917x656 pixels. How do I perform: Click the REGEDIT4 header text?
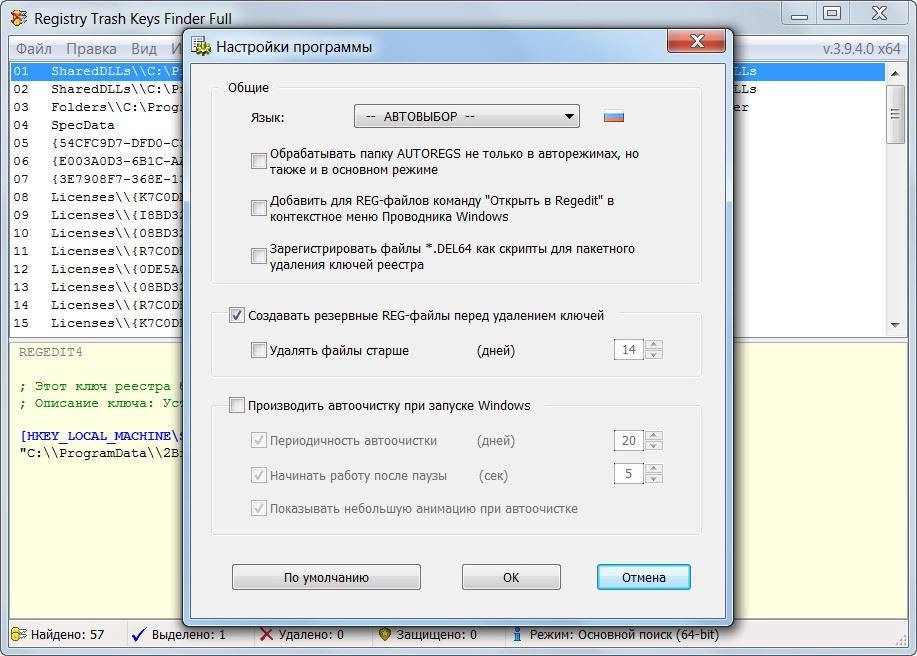click(50, 353)
